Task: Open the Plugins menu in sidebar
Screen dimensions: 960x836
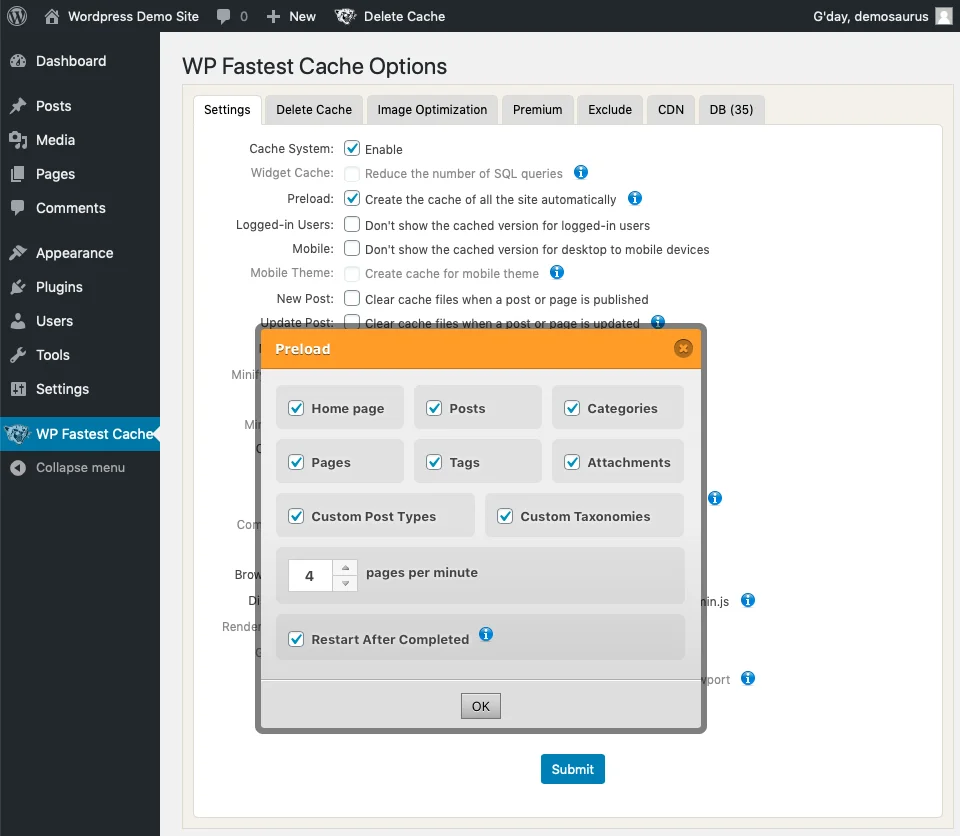Action: (59, 287)
